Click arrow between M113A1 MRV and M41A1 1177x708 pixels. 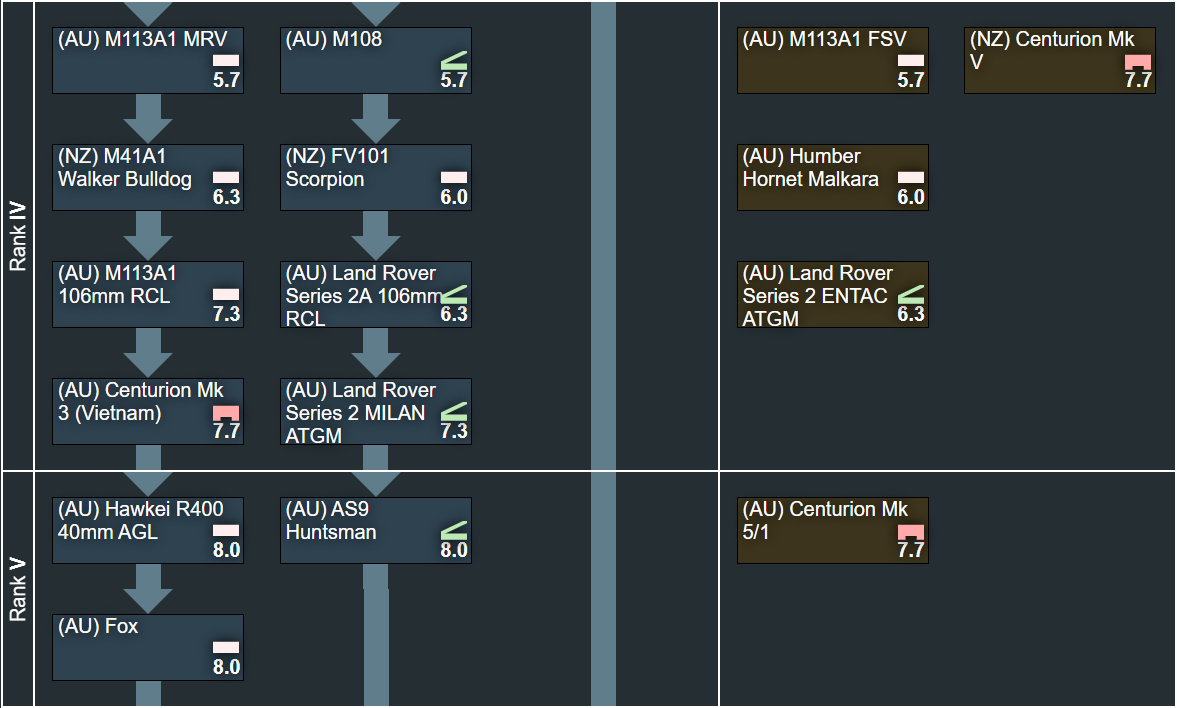click(148, 119)
